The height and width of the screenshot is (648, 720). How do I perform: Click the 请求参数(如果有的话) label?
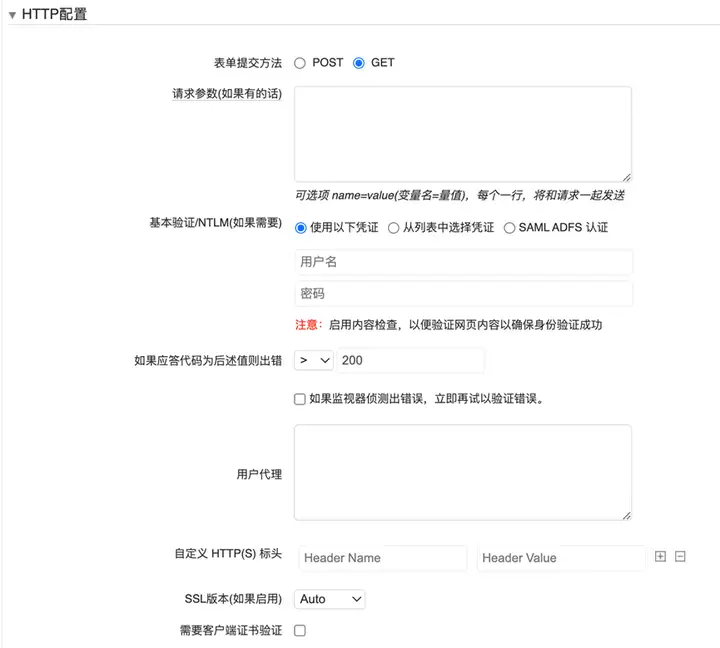click(x=227, y=94)
